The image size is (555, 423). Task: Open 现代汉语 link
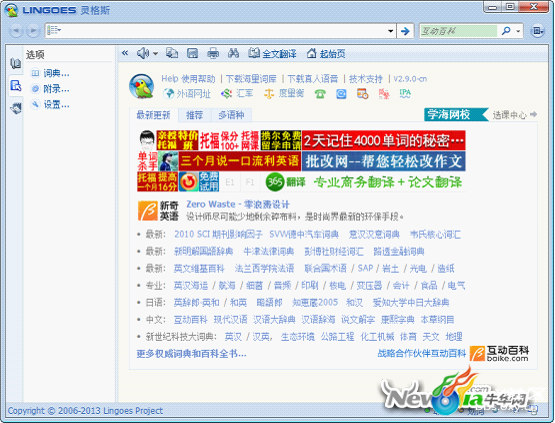[230, 320]
